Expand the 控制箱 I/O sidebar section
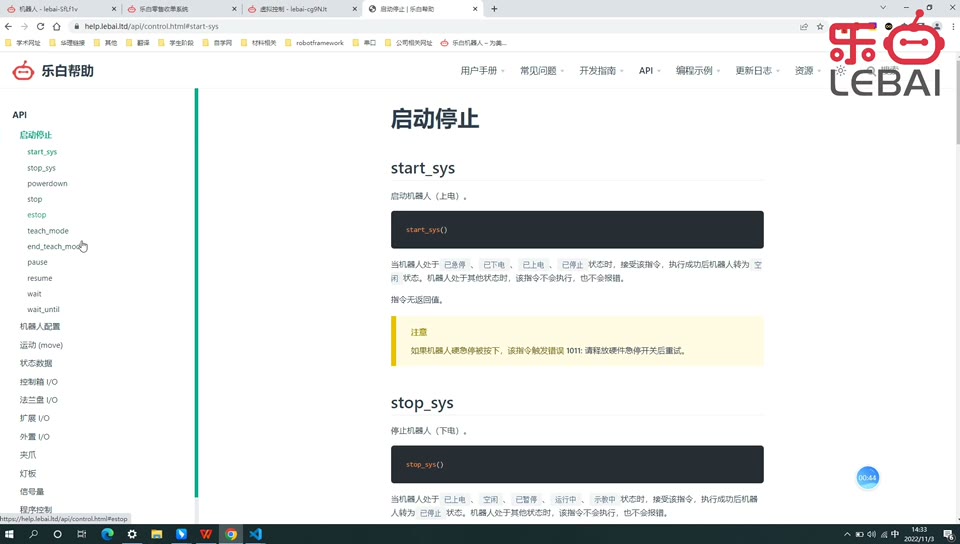The width and height of the screenshot is (960, 544). tap(39, 382)
